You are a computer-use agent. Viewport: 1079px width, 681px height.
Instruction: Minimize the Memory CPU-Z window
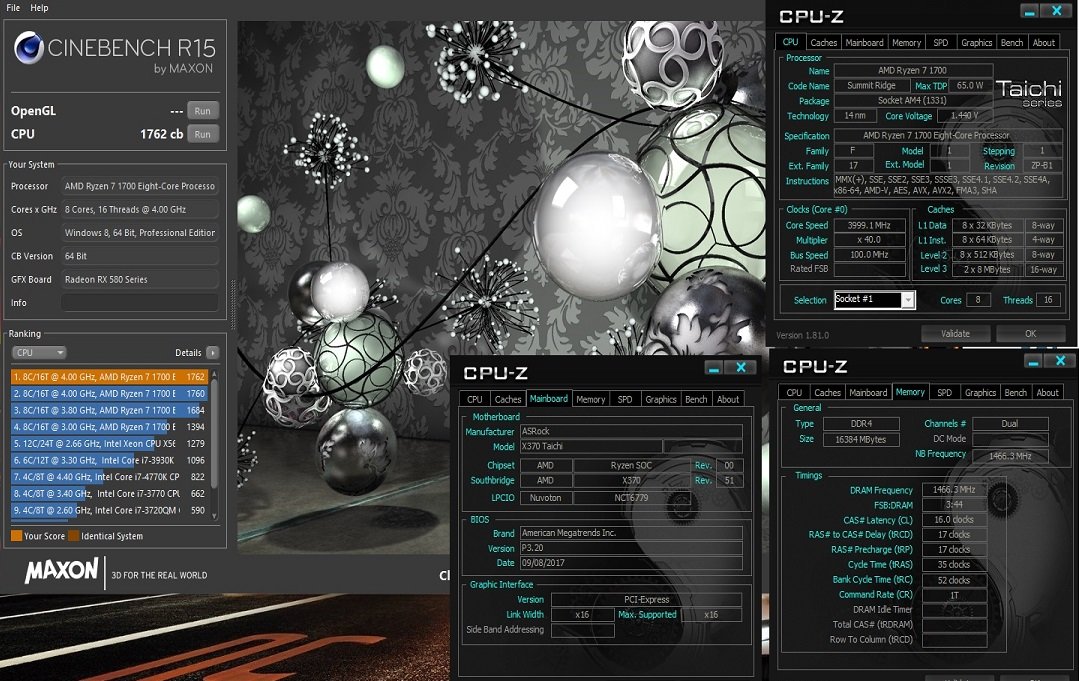tap(1033, 361)
